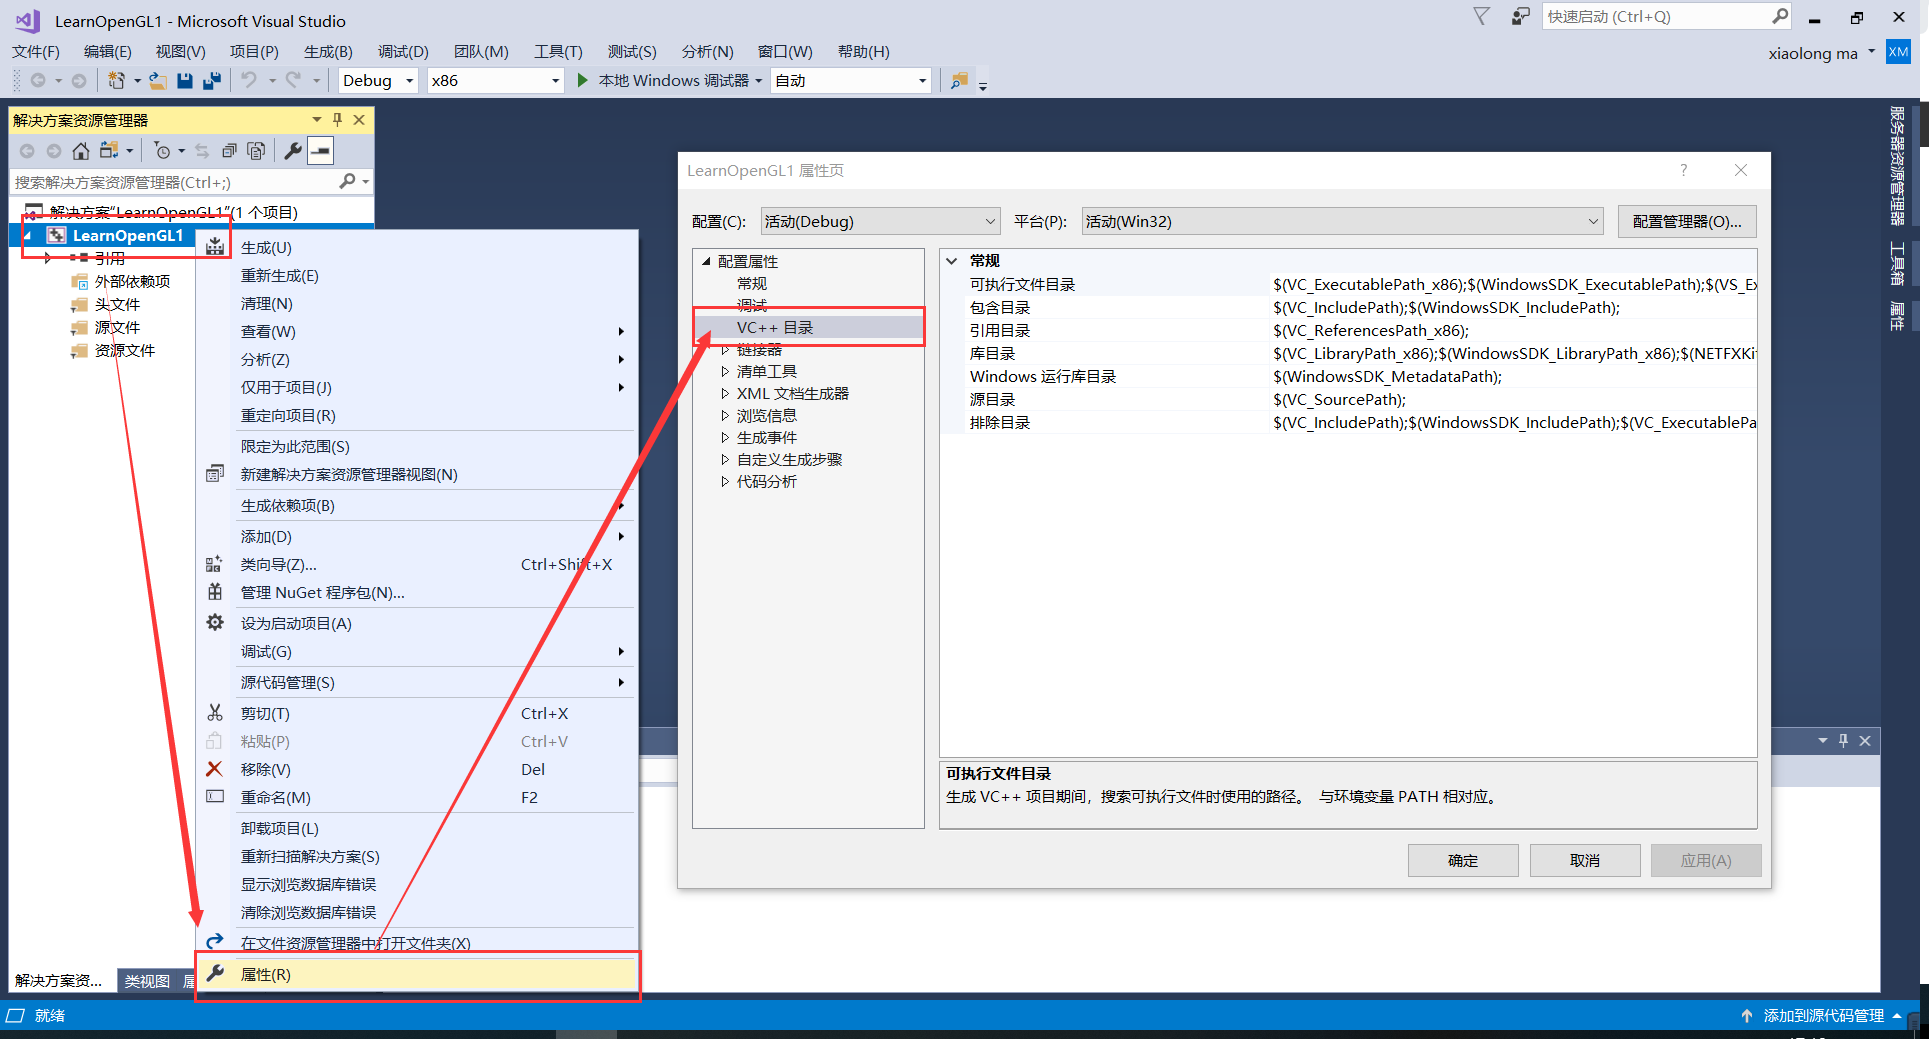Select 自定义生成步骤 in the property tree

789,459
